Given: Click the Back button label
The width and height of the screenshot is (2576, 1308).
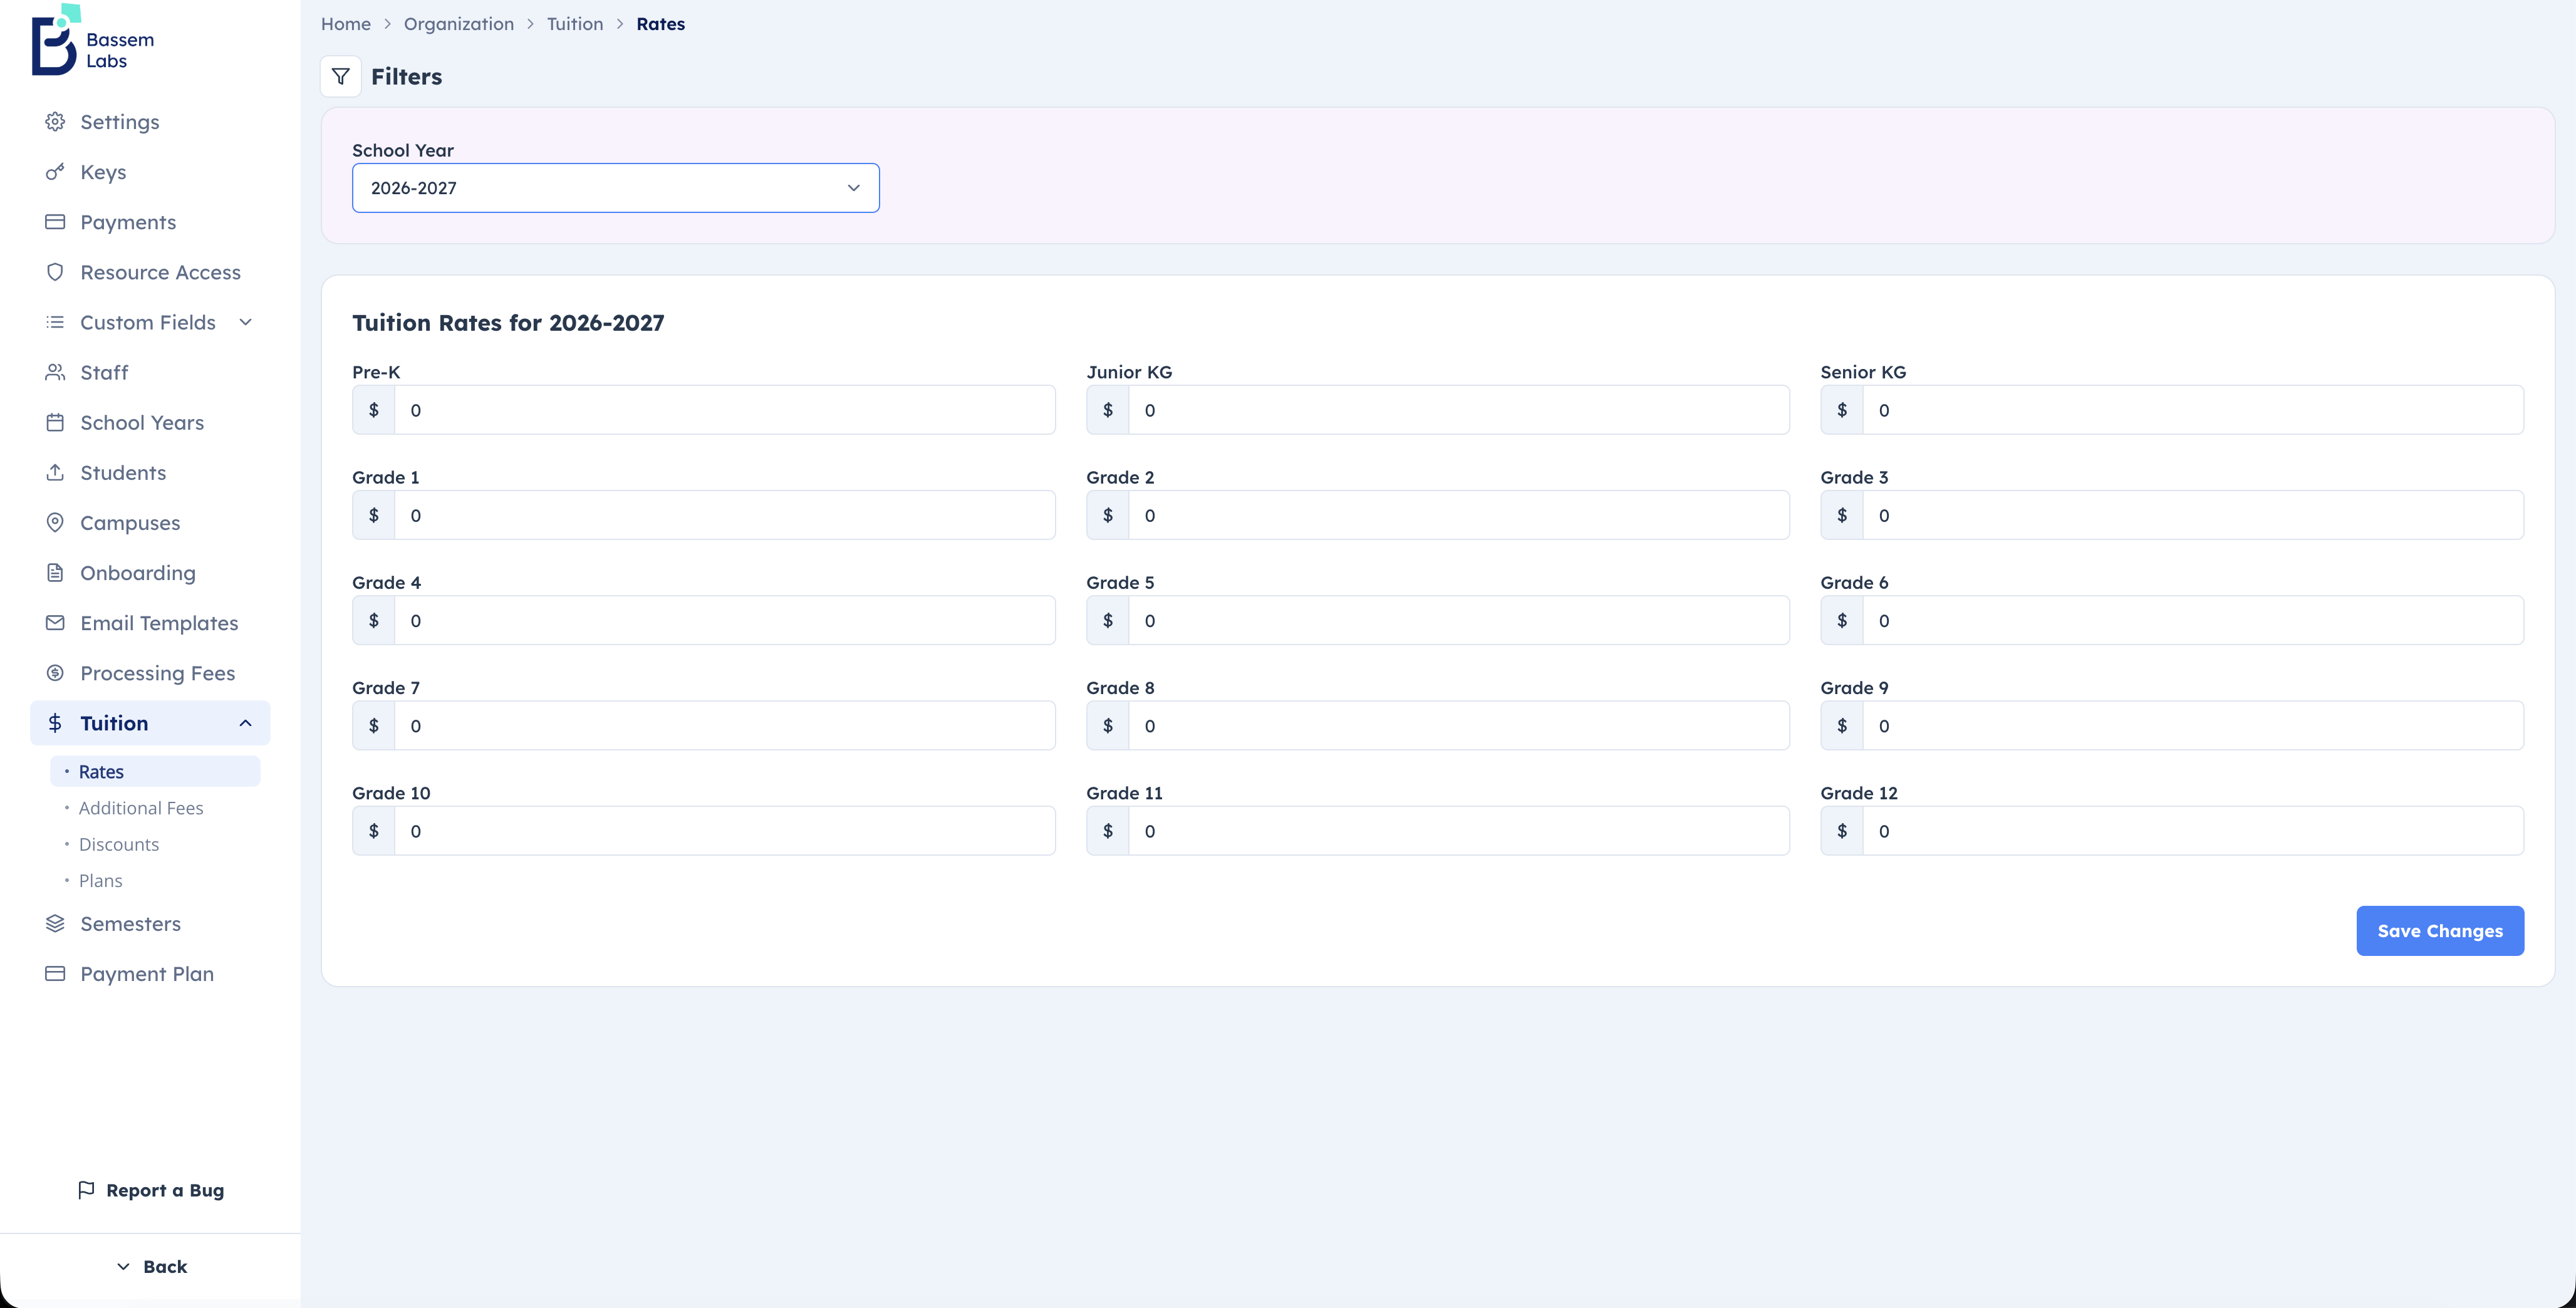Looking at the screenshot, I should (x=165, y=1266).
